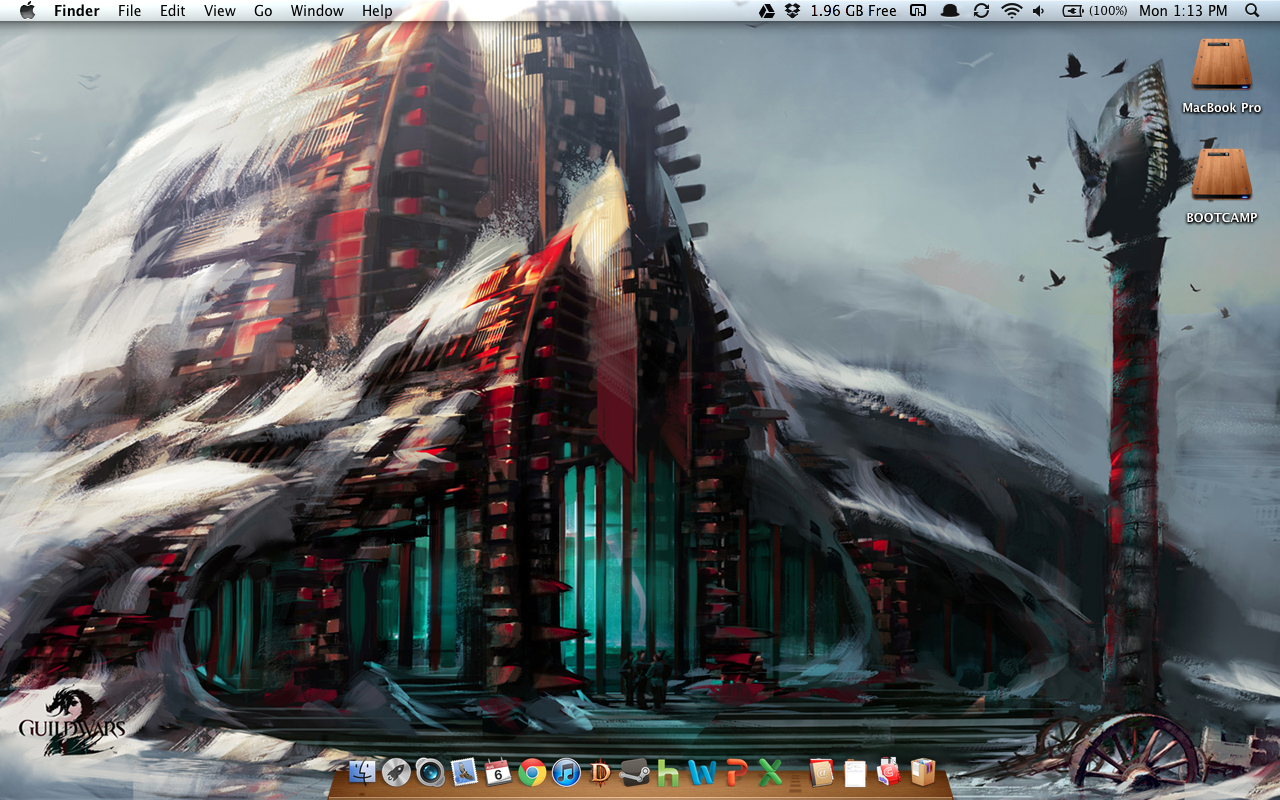The image size is (1280, 800).
Task: Click the bowler hat menu bar icon
Action: (x=950, y=11)
